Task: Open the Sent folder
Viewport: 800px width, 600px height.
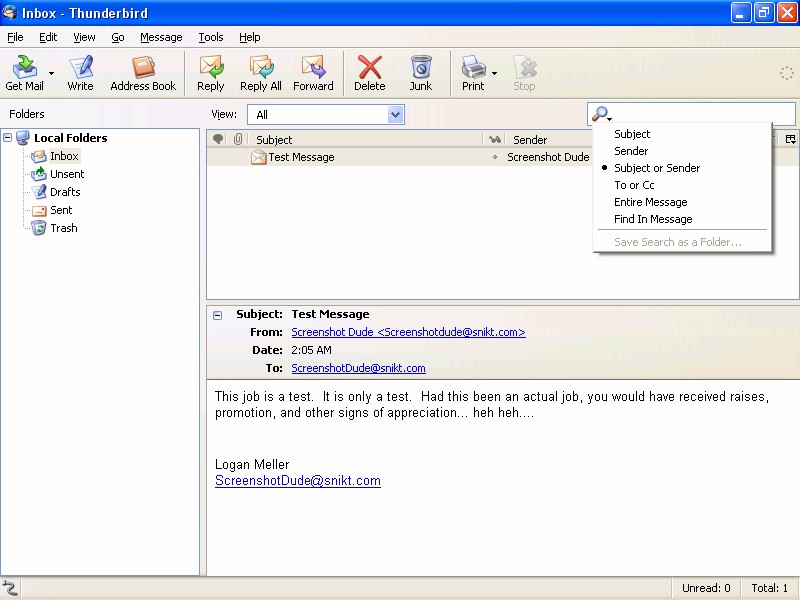Action: (x=61, y=210)
